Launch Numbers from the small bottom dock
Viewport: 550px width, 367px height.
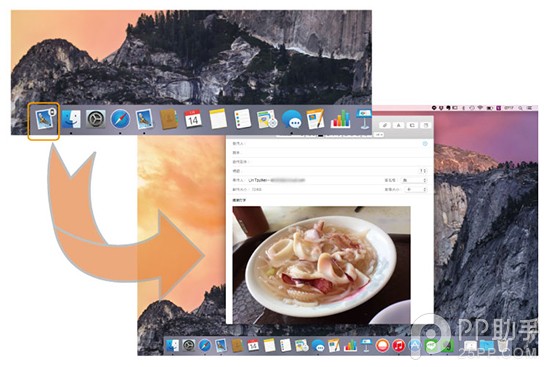(350, 346)
